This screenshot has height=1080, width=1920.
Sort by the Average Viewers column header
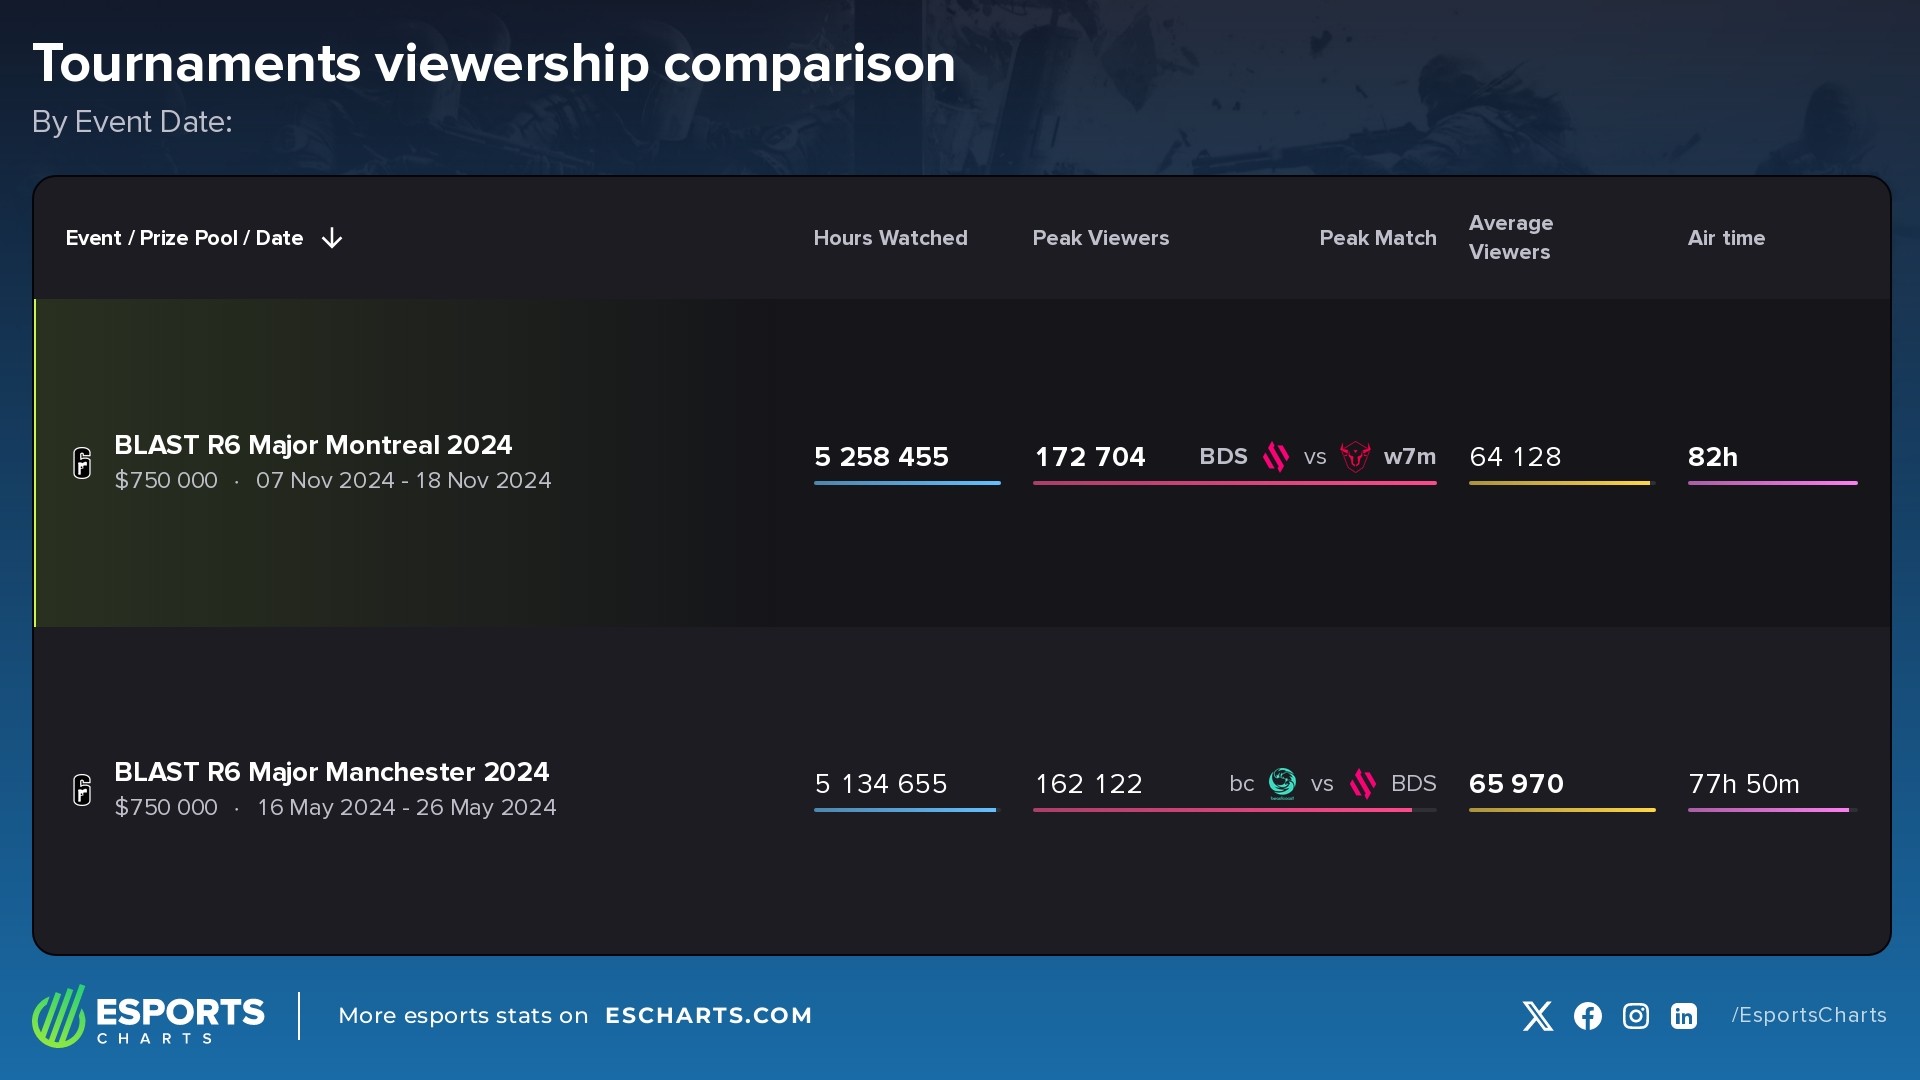(1511, 238)
